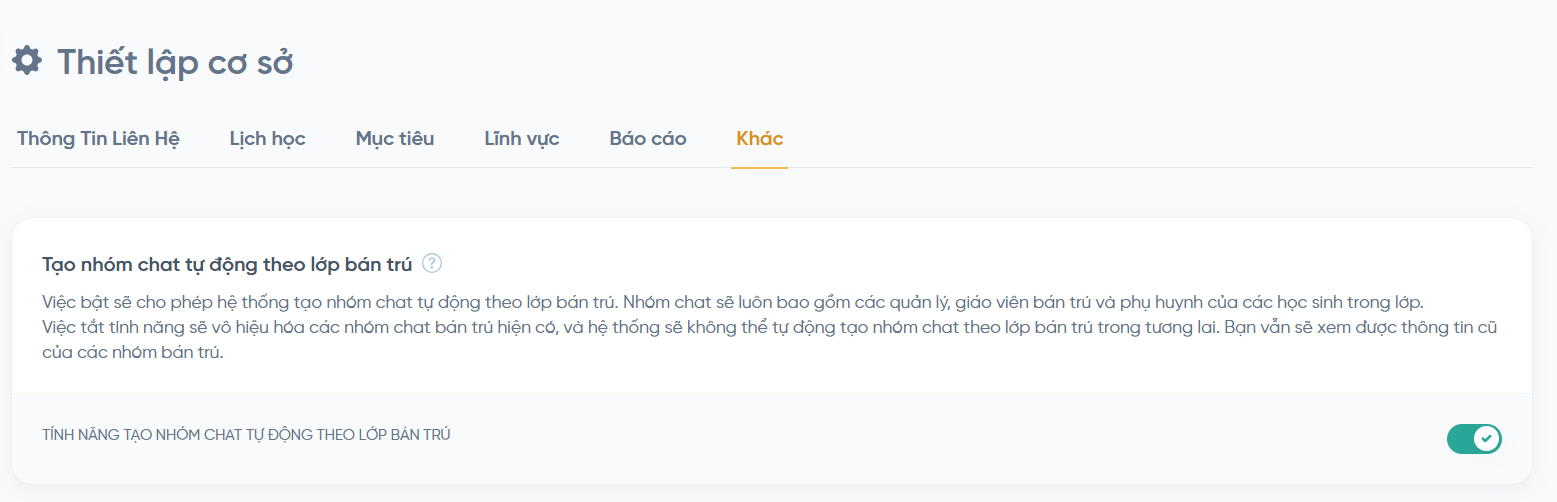Disable the auto chat group feature toggle

coord(1474,438)
